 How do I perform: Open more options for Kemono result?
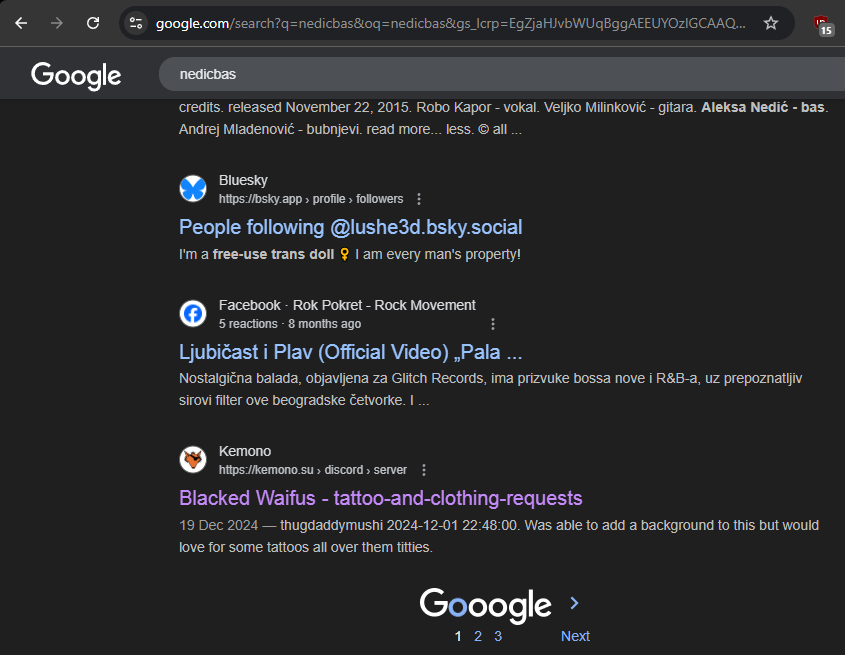[x=424, y=470]
